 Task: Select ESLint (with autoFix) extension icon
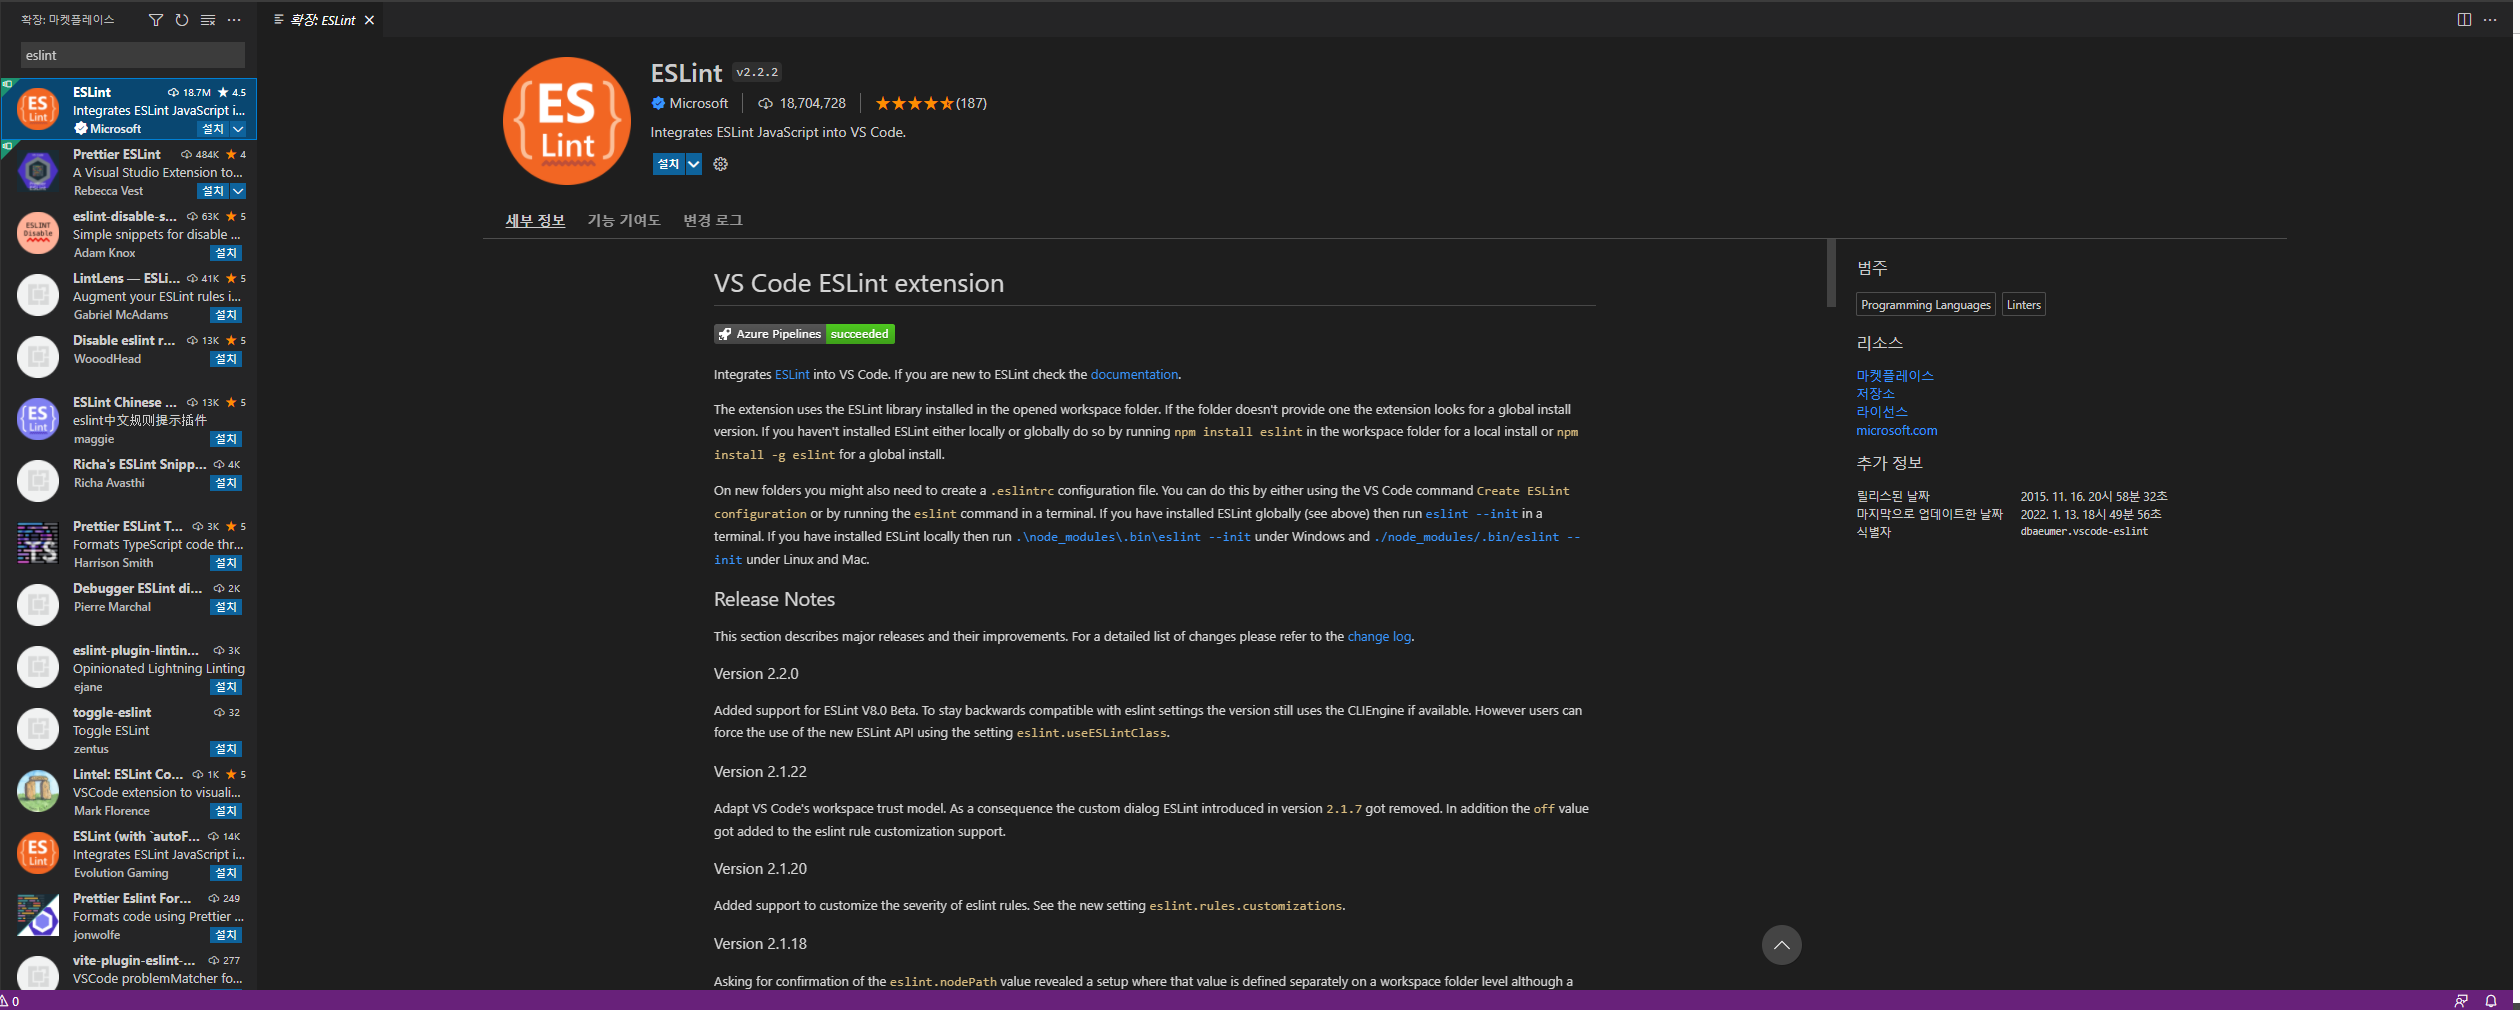[38, 853]
